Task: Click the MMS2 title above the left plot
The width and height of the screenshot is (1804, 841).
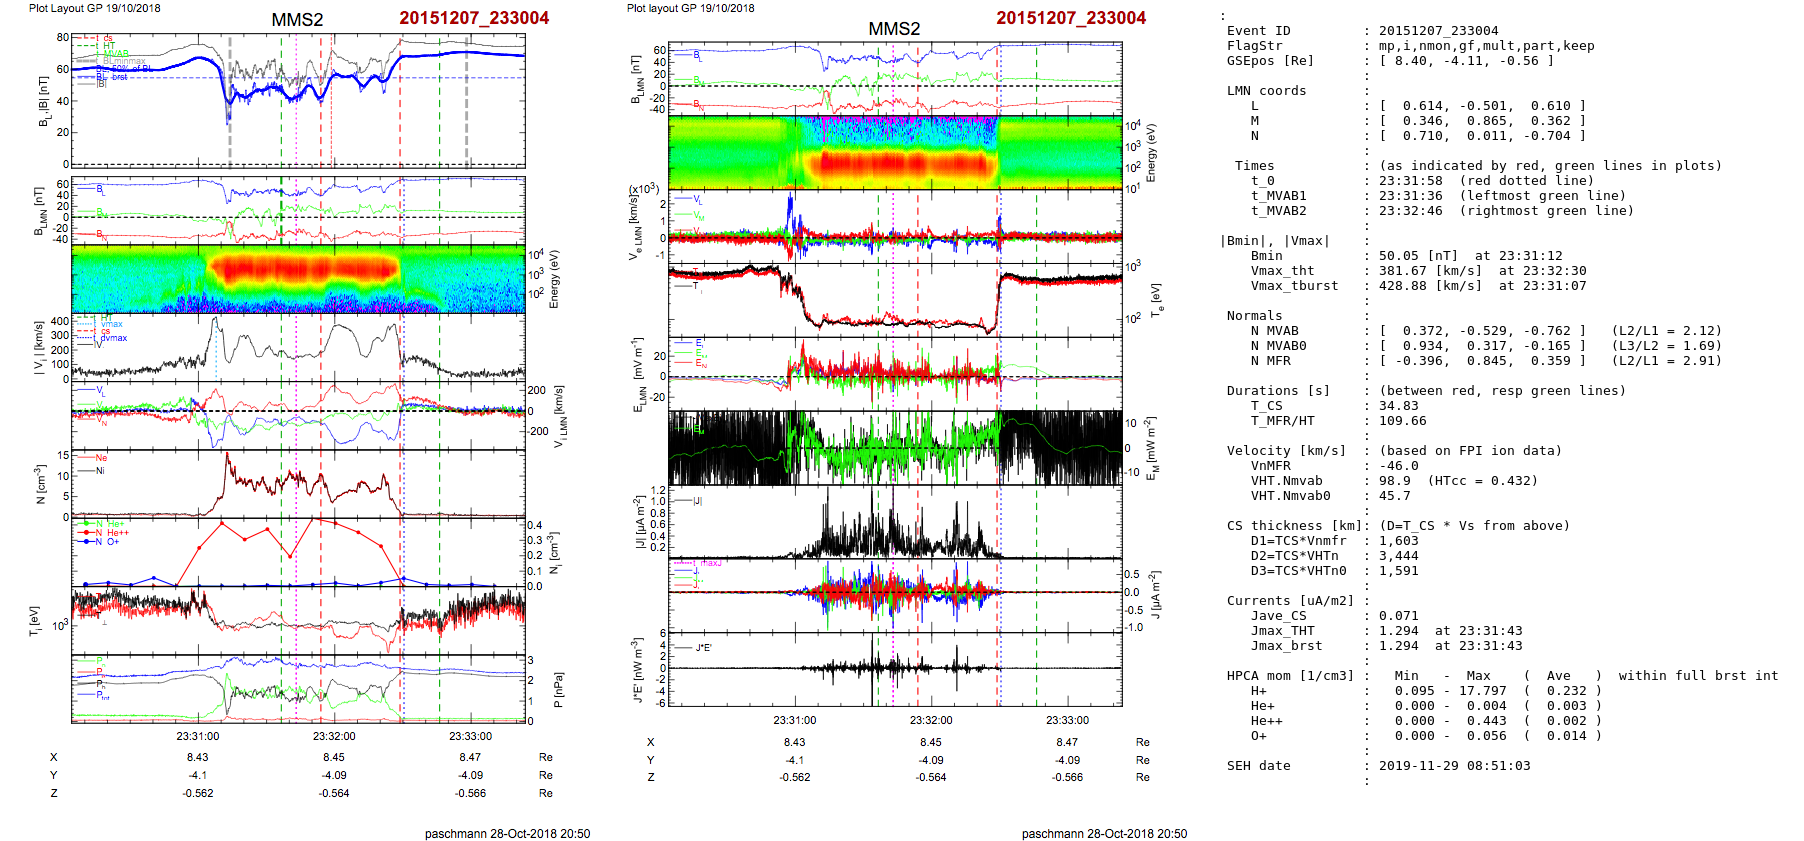Action: pyautogui.click(x=297, y=20)
